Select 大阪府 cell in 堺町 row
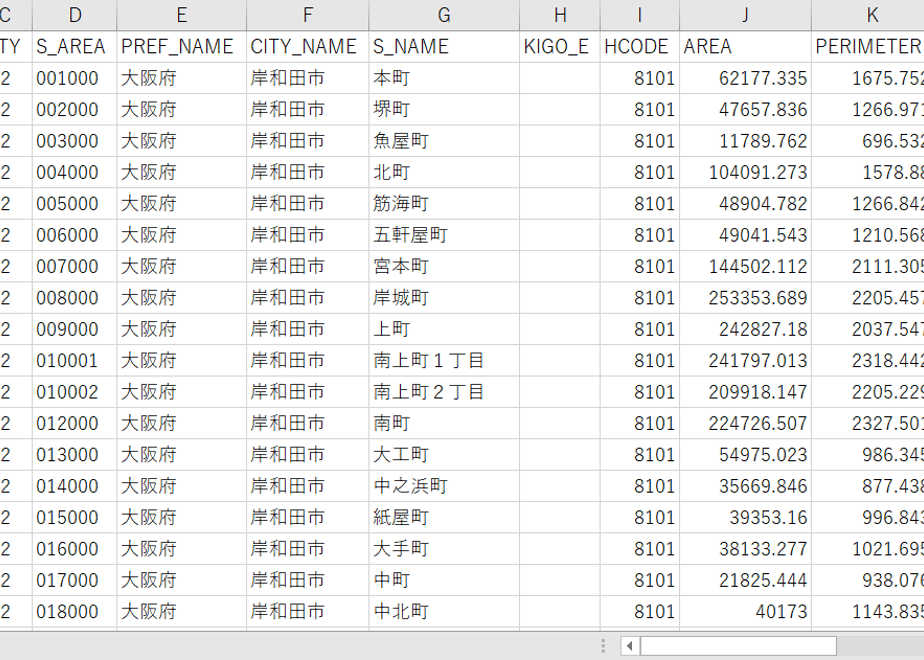This screenshot has width=924, height=660. click(x=182, y=109)
